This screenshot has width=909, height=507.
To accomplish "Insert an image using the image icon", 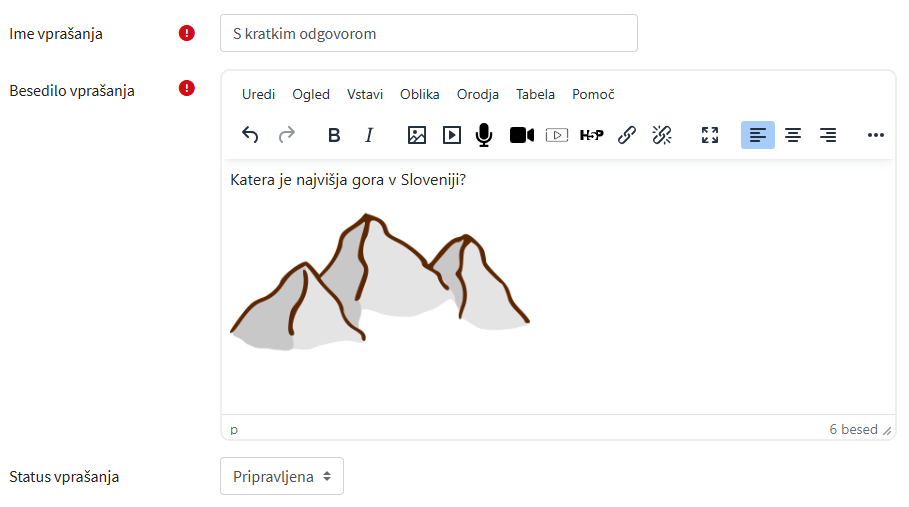I will pos(417,135).
